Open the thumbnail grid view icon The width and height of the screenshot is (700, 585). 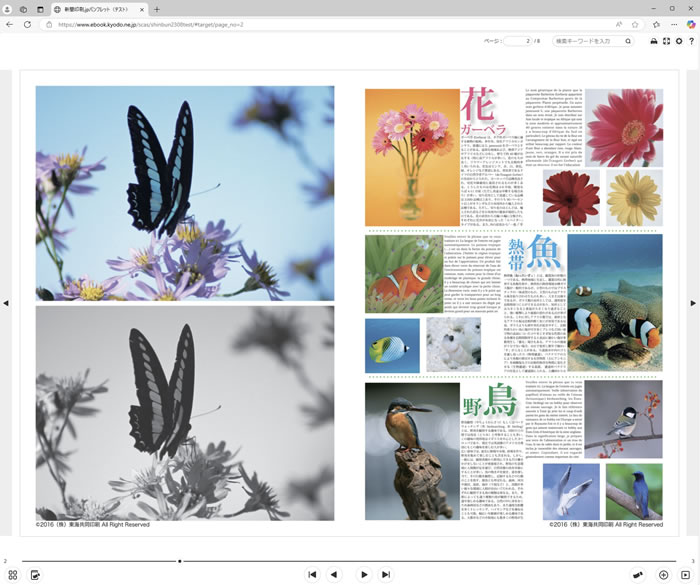[13, 575]
